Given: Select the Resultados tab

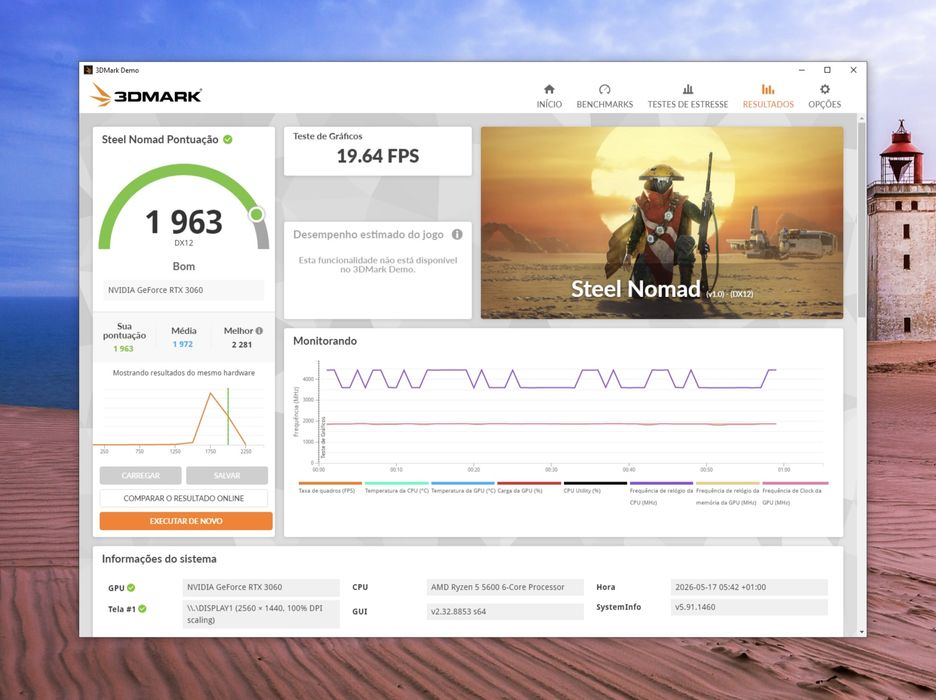Looking at the screenshot, I should pyautogui.click(x=768, y=96).
